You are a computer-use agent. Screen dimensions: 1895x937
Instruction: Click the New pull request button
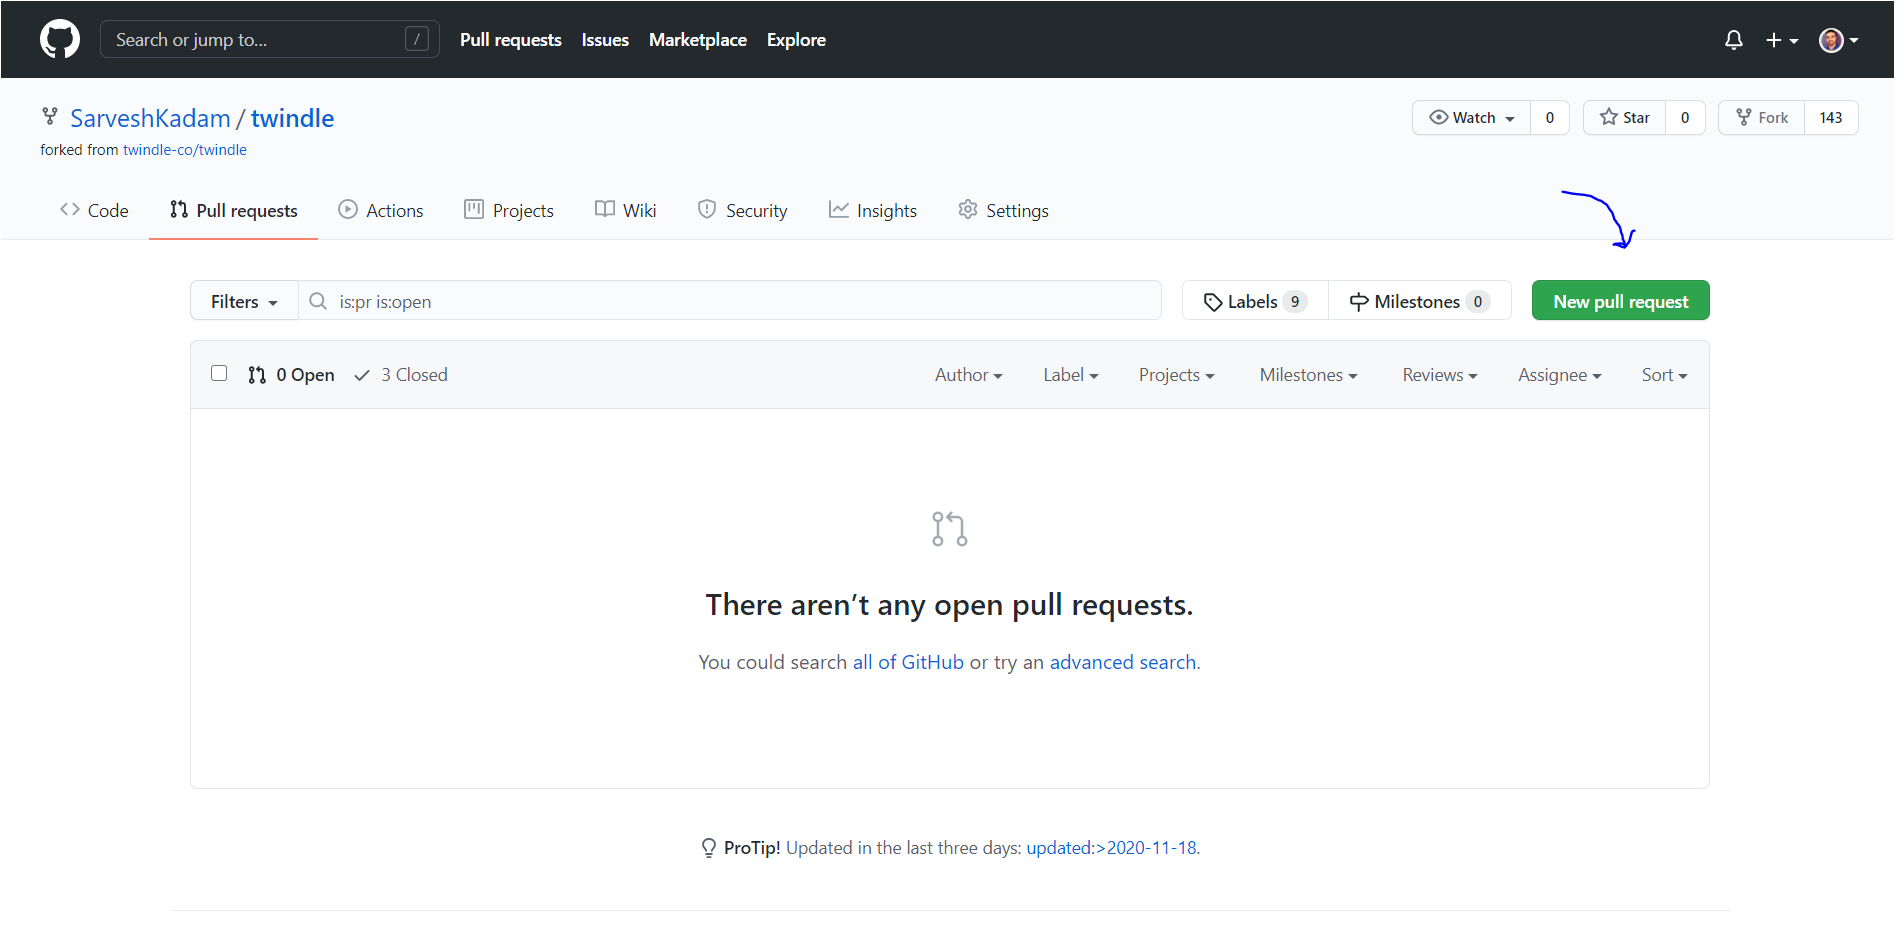pos(1620,301)
